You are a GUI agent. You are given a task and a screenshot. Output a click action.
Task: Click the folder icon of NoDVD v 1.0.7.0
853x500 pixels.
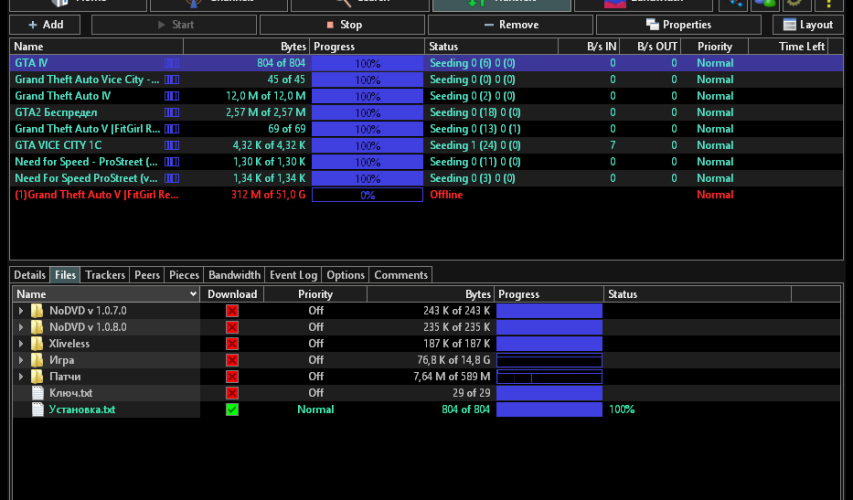pyautogui.click(x=37, y=311)
